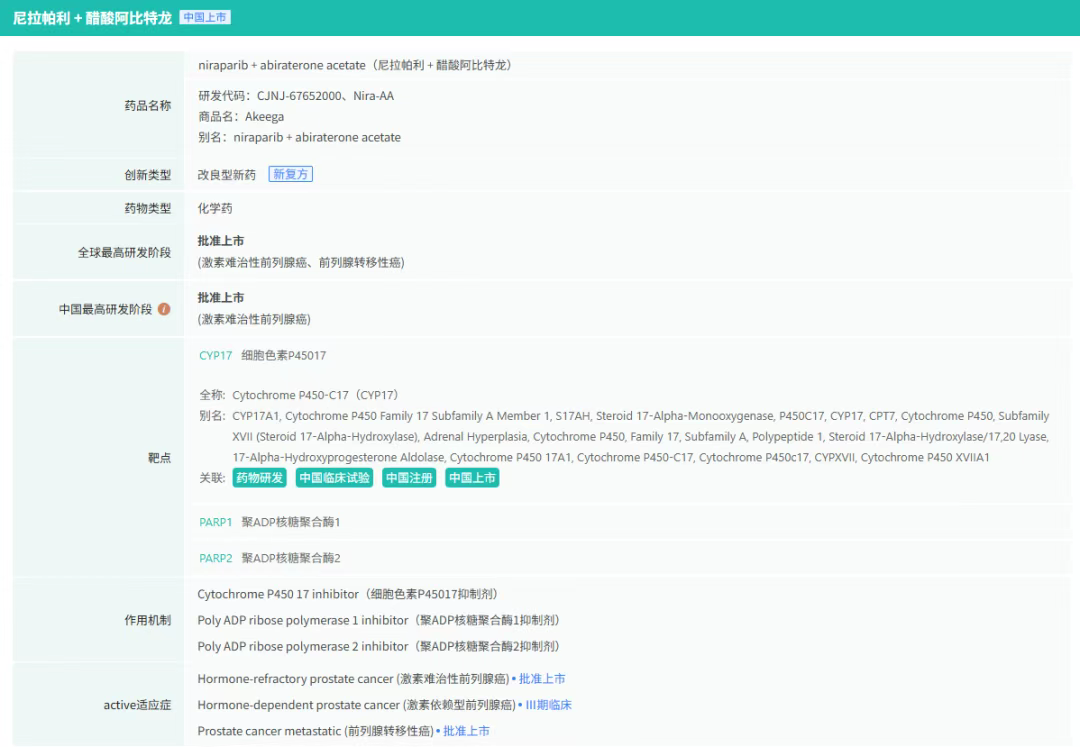The image size is (1080, 747).
Task: Click 批准上市 link for prostate cancer metastatic
Action: [x=466, y=731]
